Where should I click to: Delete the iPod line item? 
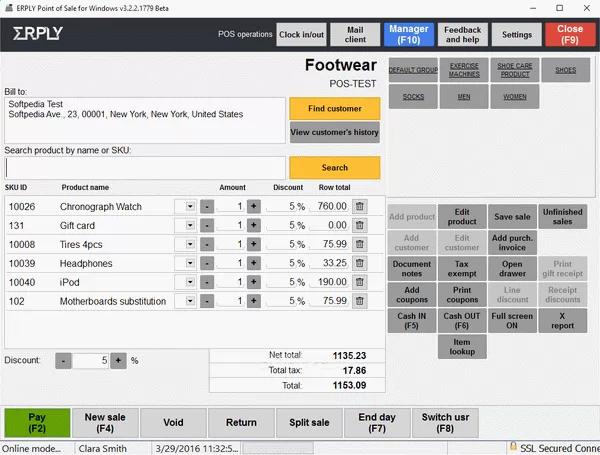360,282
